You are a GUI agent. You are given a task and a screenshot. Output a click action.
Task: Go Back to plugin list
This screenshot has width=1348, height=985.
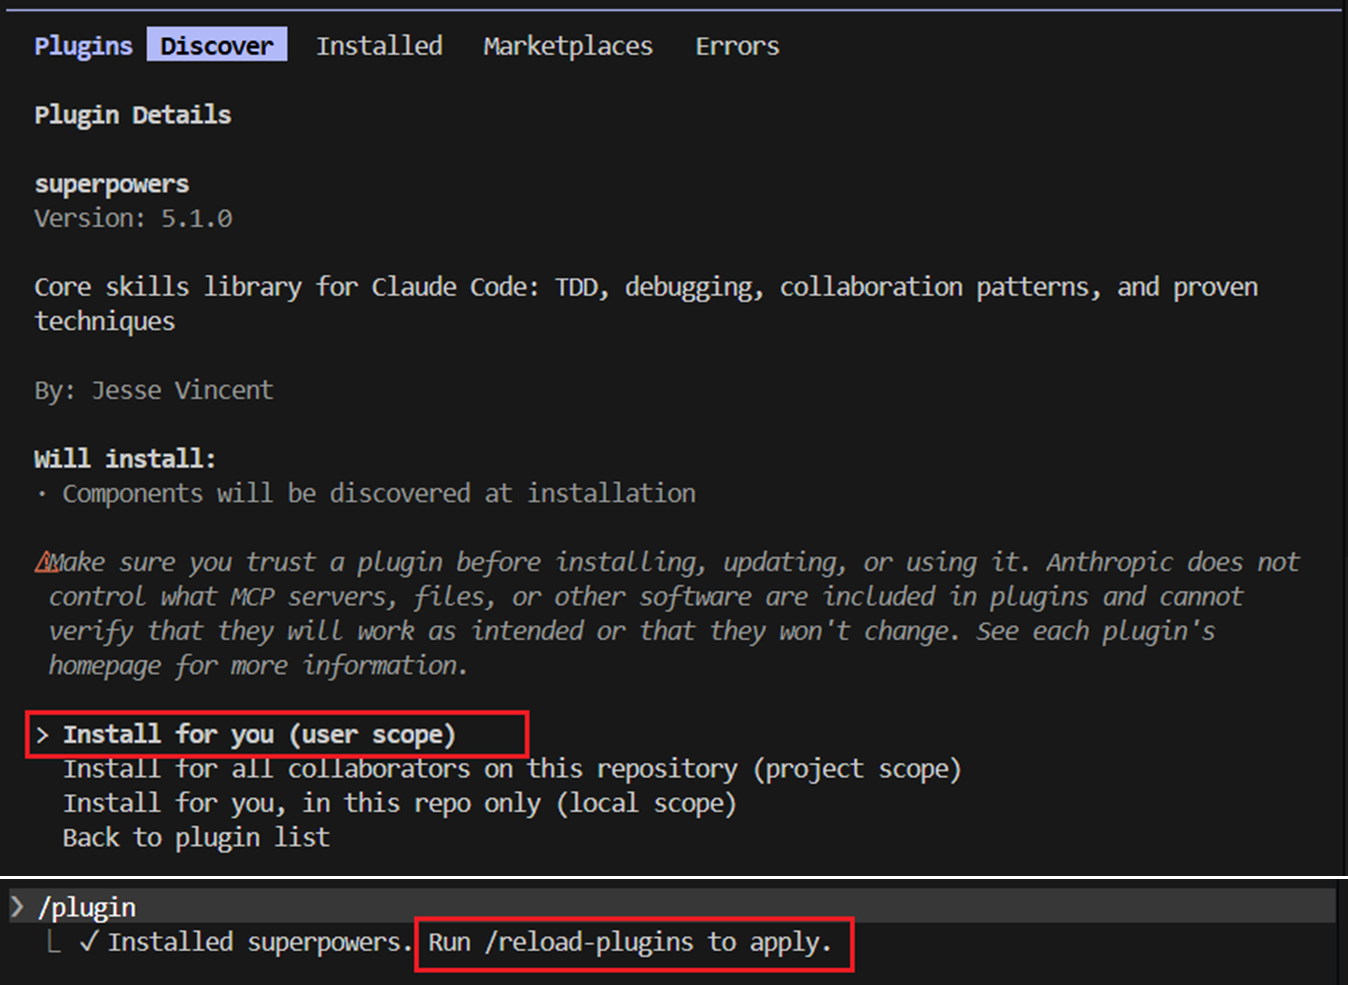click(196, 837)
